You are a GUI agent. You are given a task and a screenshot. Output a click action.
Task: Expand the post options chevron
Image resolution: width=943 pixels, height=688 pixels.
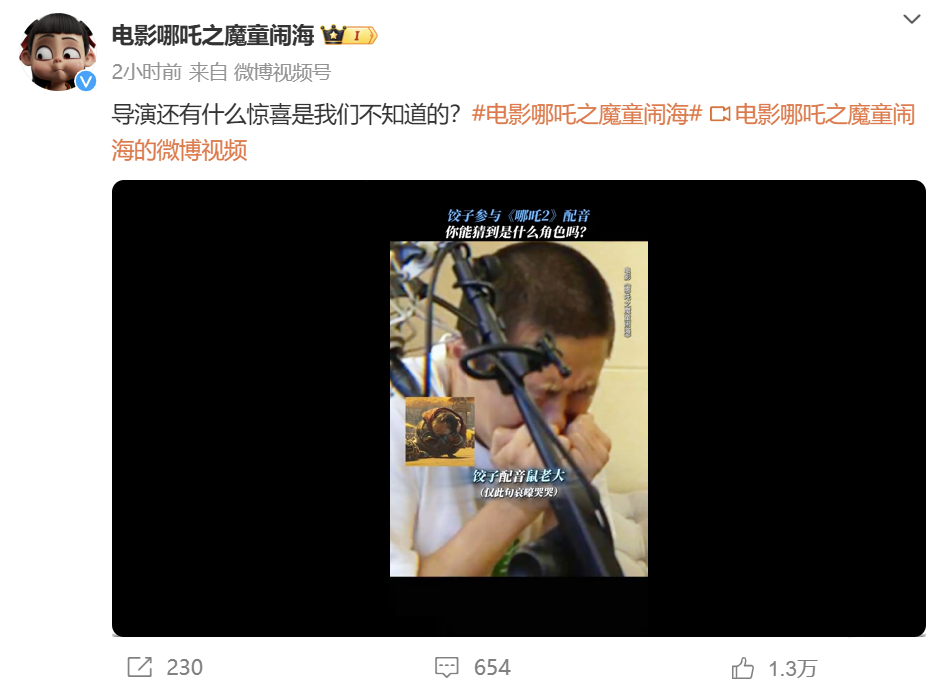point(912,19)
